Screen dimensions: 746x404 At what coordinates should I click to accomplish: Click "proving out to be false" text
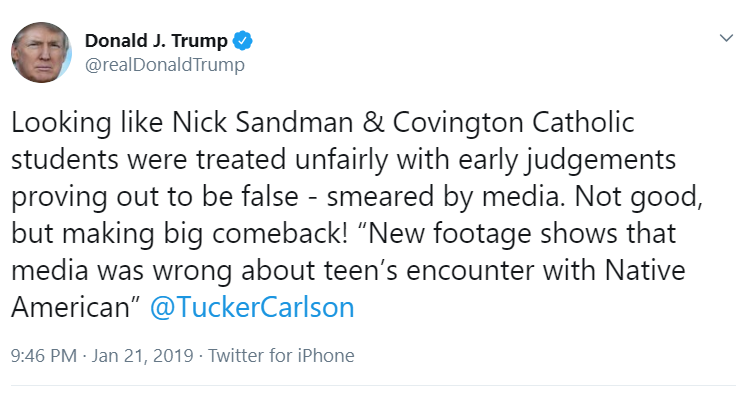[155, 197]
